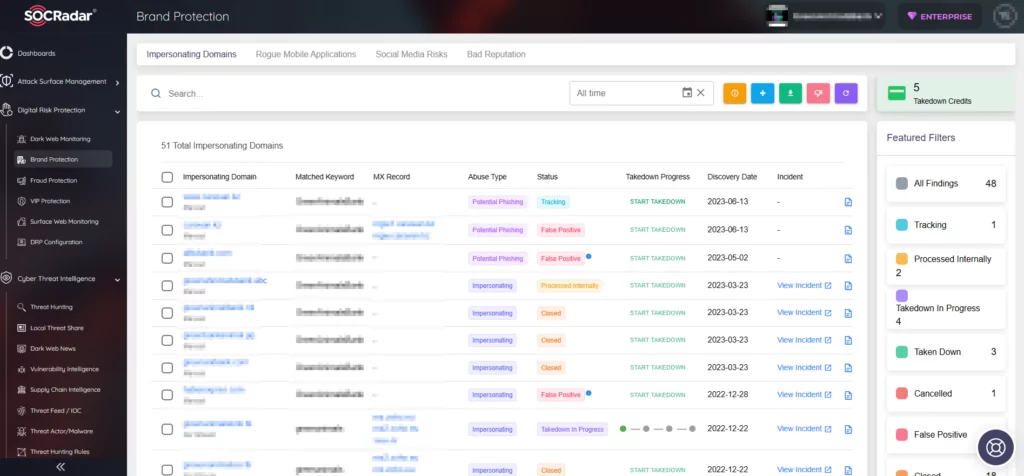This screenshot has width=1024, height=476.
Task: Click View Incident for 2022-12-28 row
Action: coord(804,394)
